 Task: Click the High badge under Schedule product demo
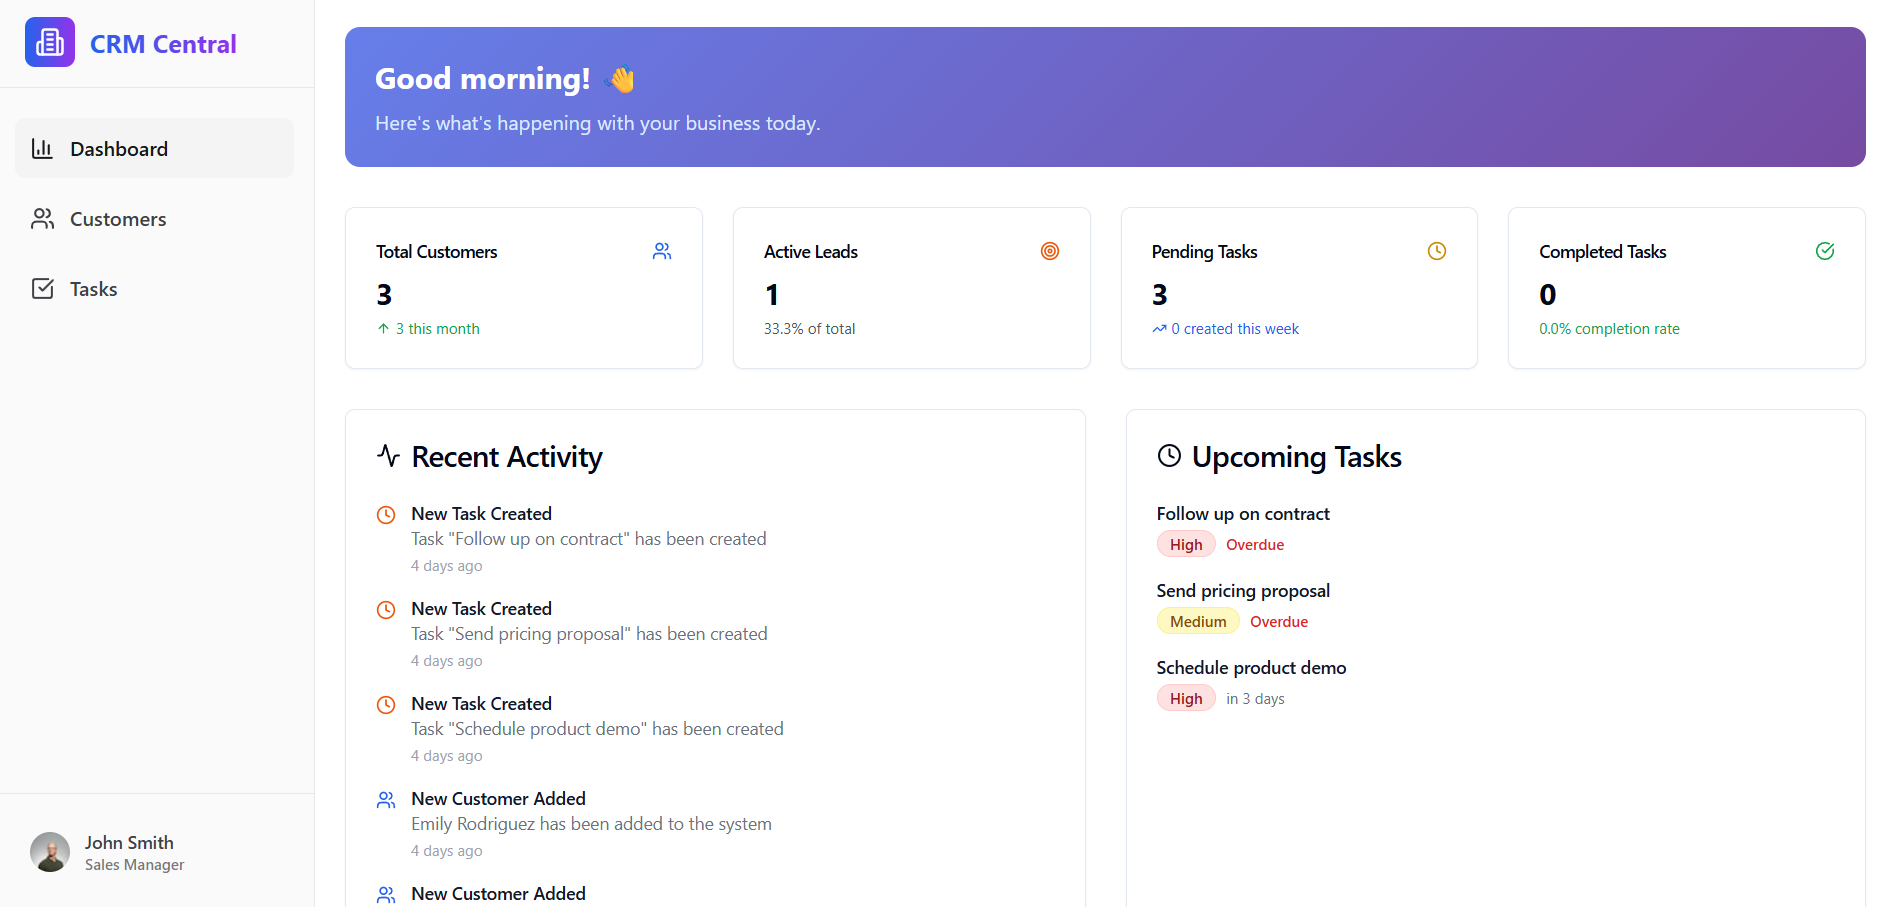(x=1185, y=698)
